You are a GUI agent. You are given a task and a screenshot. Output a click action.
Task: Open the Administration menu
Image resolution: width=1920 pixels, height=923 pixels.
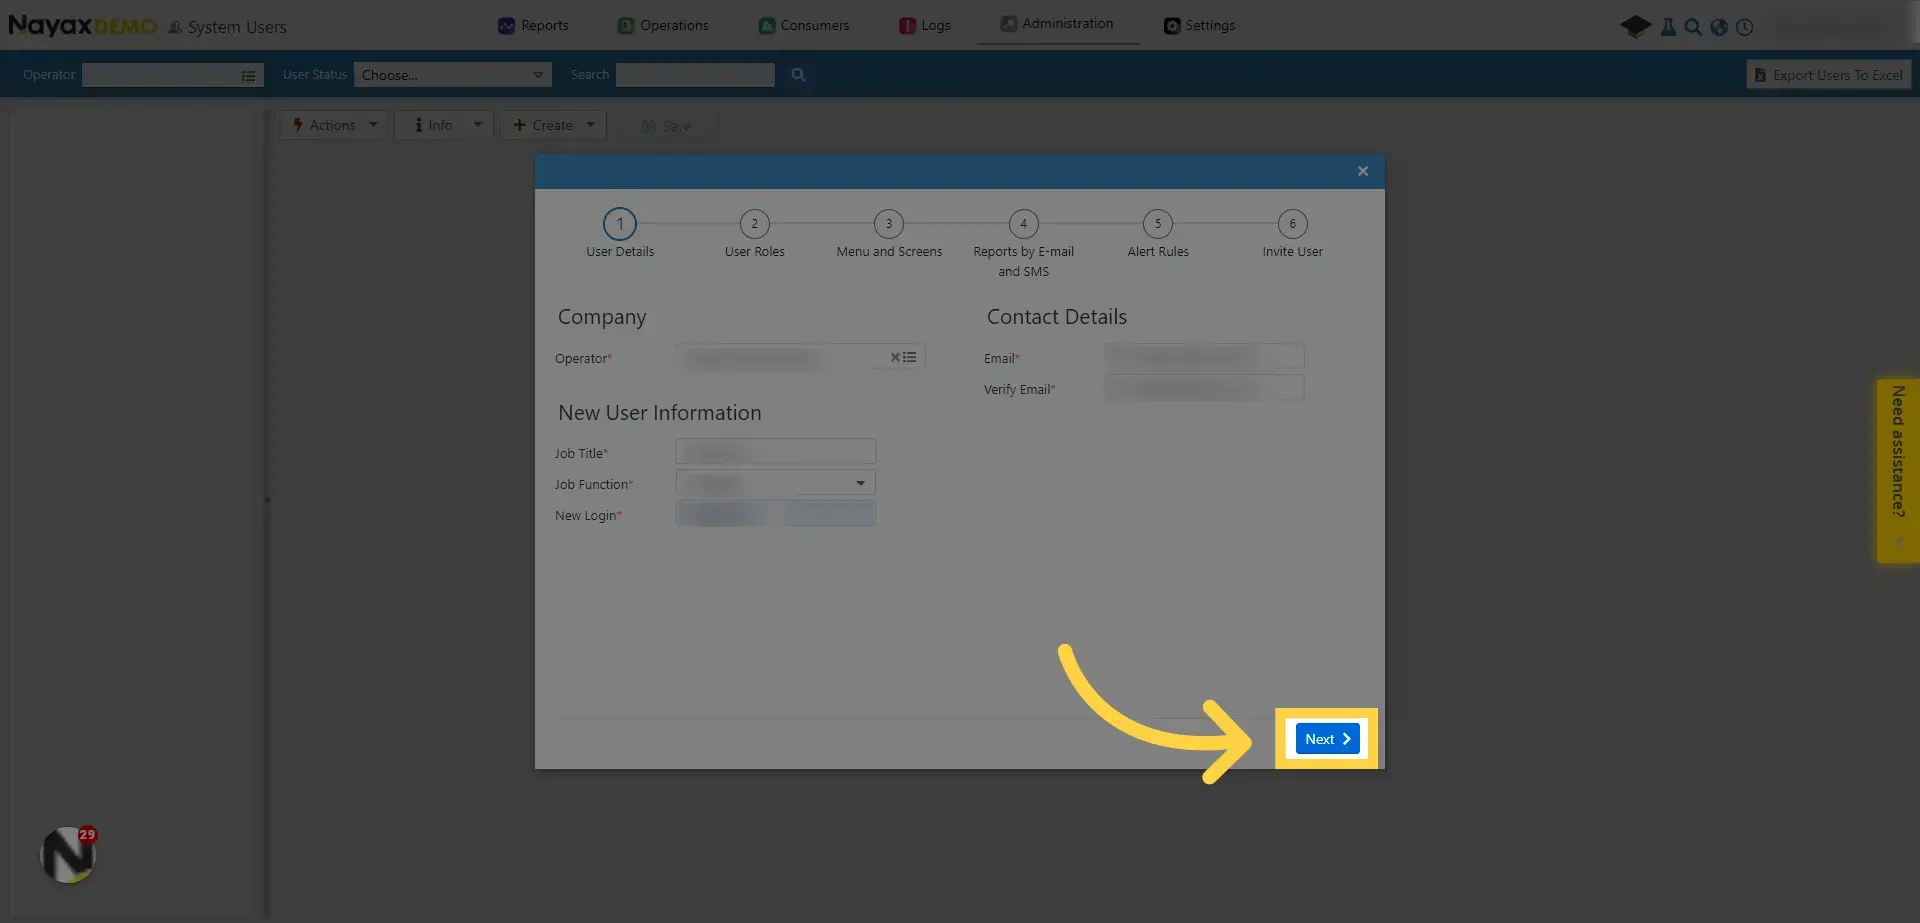pos(1057,23)
